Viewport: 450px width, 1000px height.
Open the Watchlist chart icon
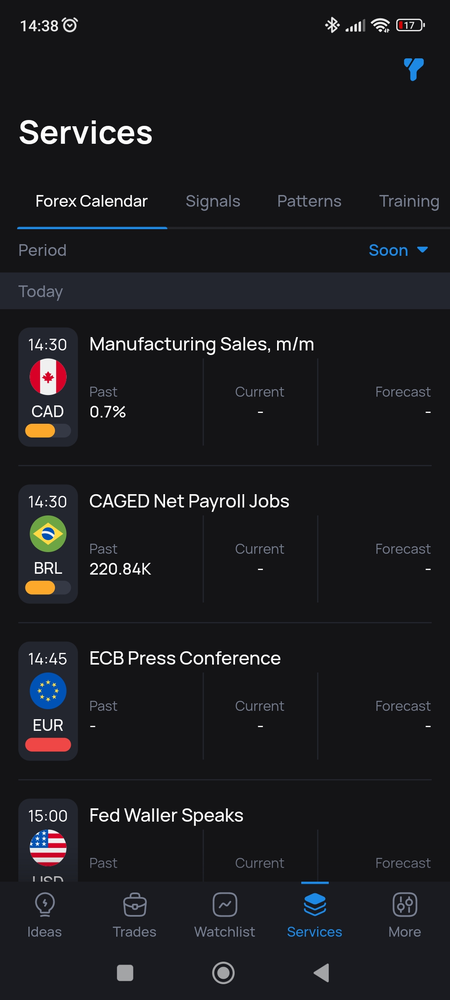coord(224,904)
